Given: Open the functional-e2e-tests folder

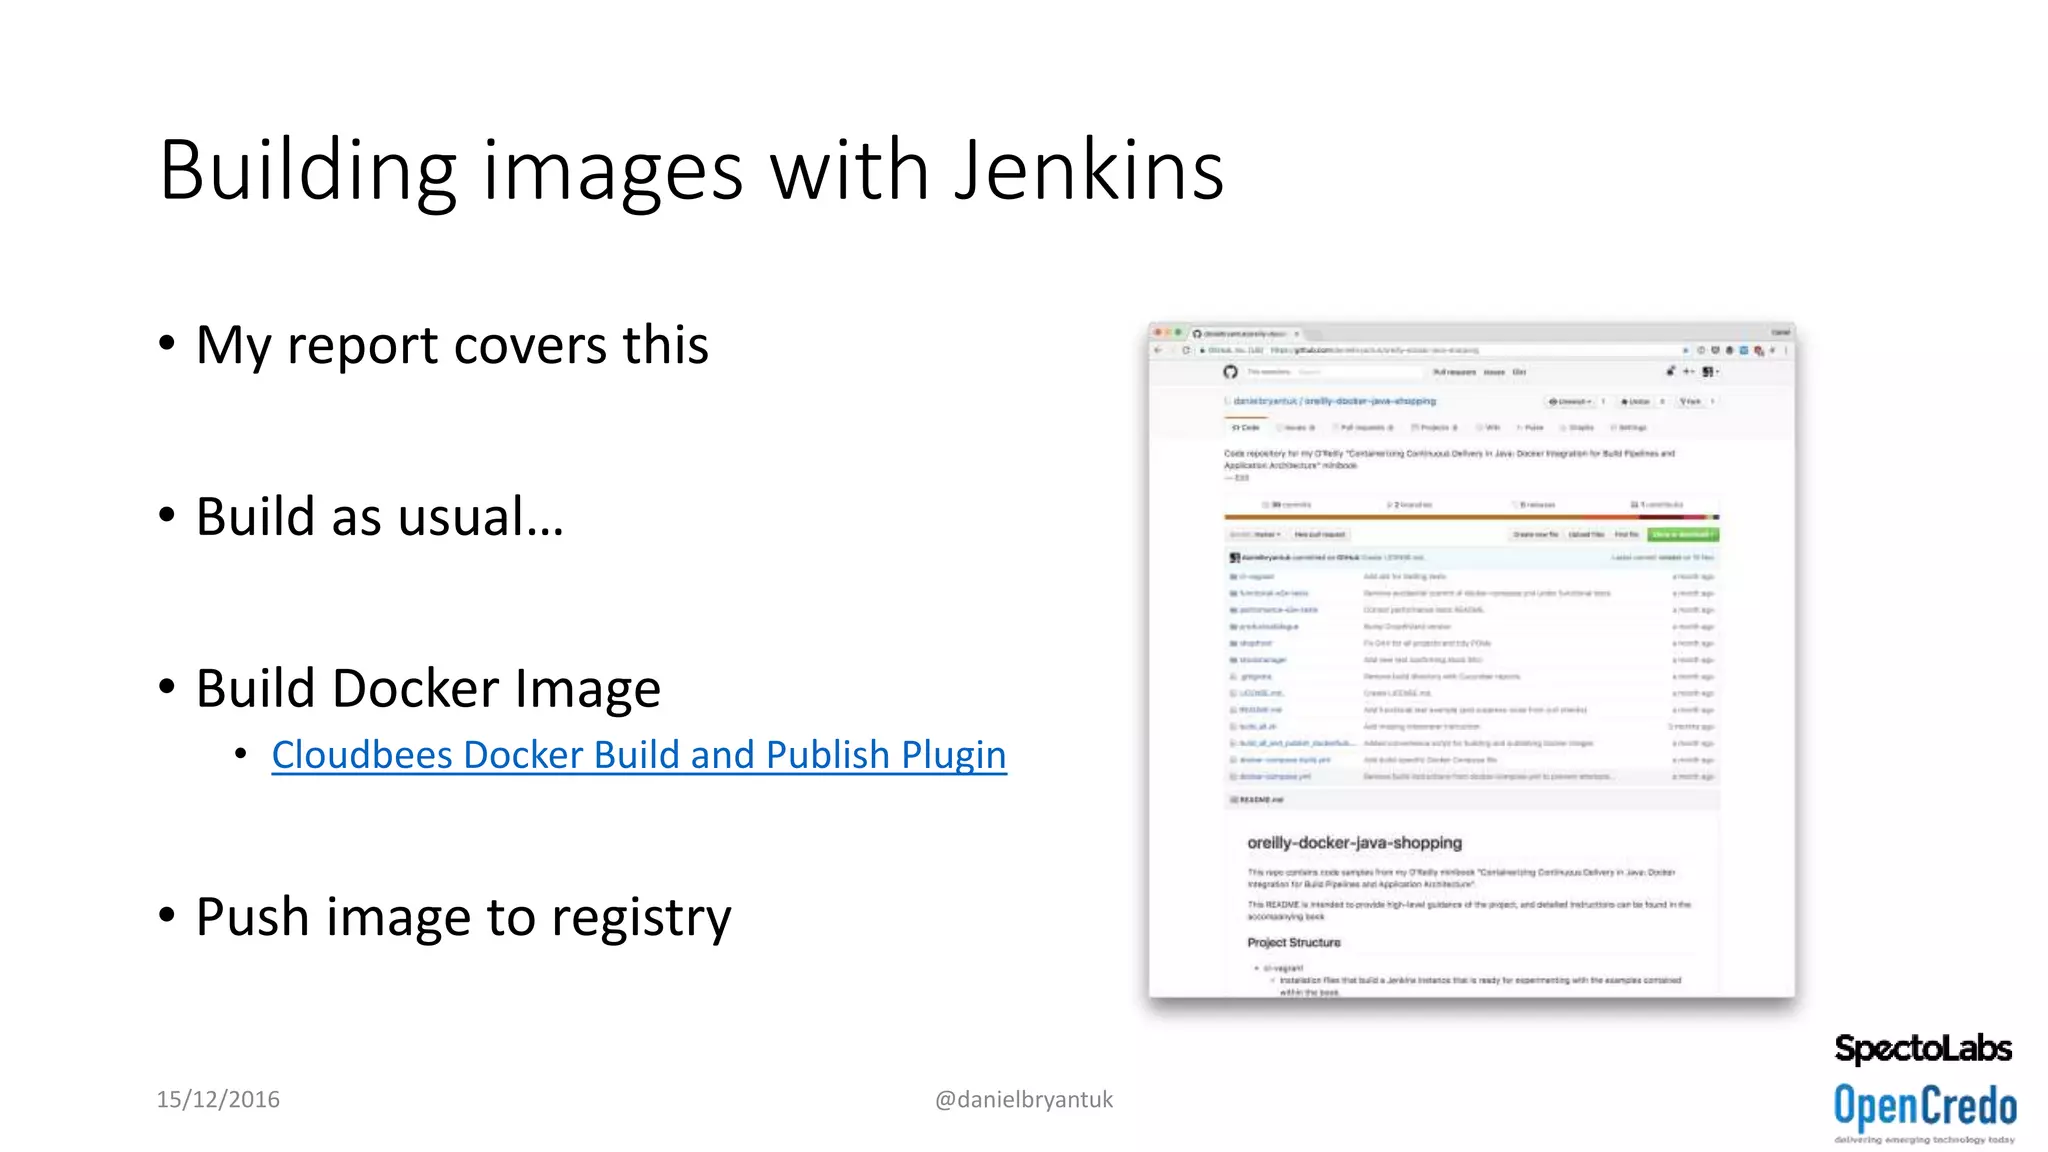Looking at the screenshot, I should click(1274, 594).
